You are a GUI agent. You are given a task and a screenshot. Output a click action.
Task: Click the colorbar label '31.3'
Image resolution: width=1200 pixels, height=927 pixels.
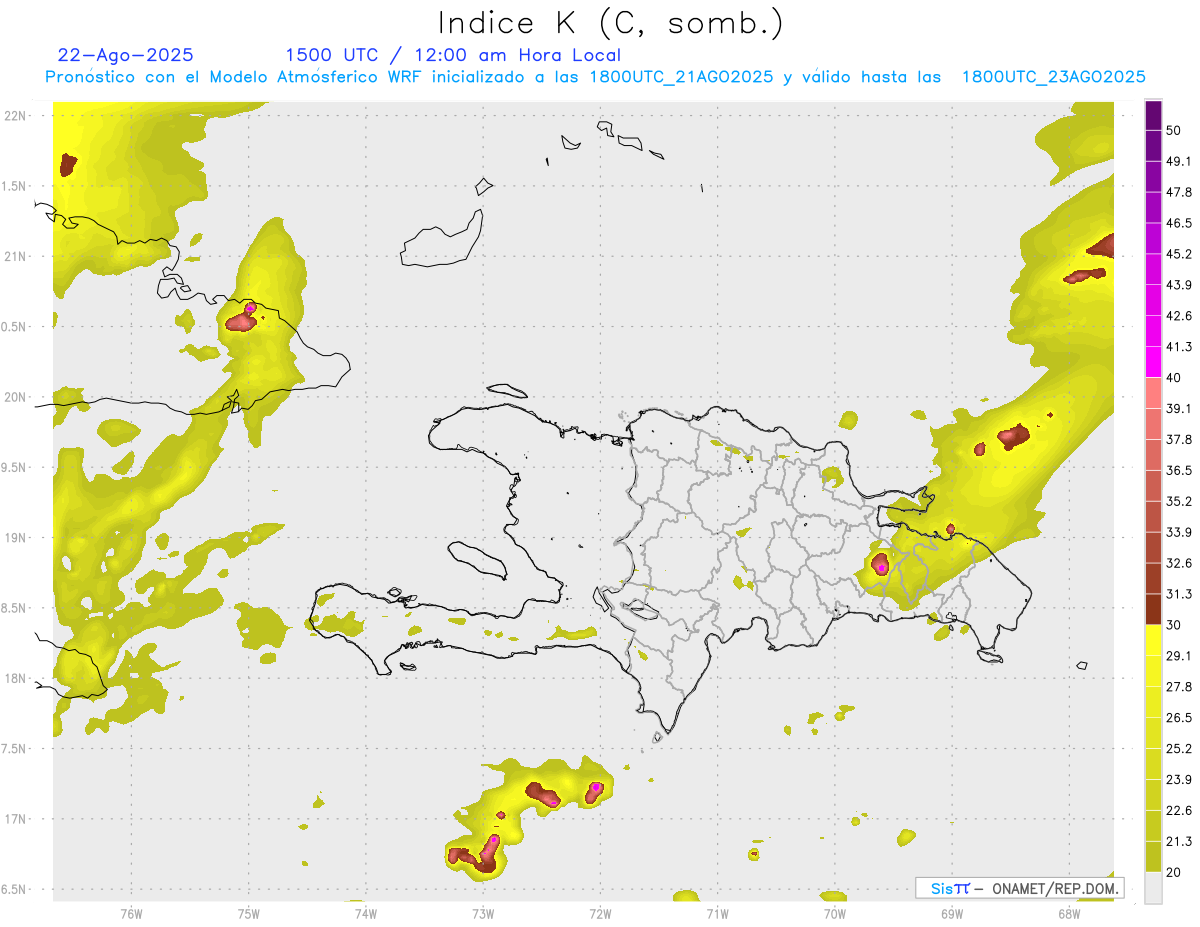tap(1179, 594)
